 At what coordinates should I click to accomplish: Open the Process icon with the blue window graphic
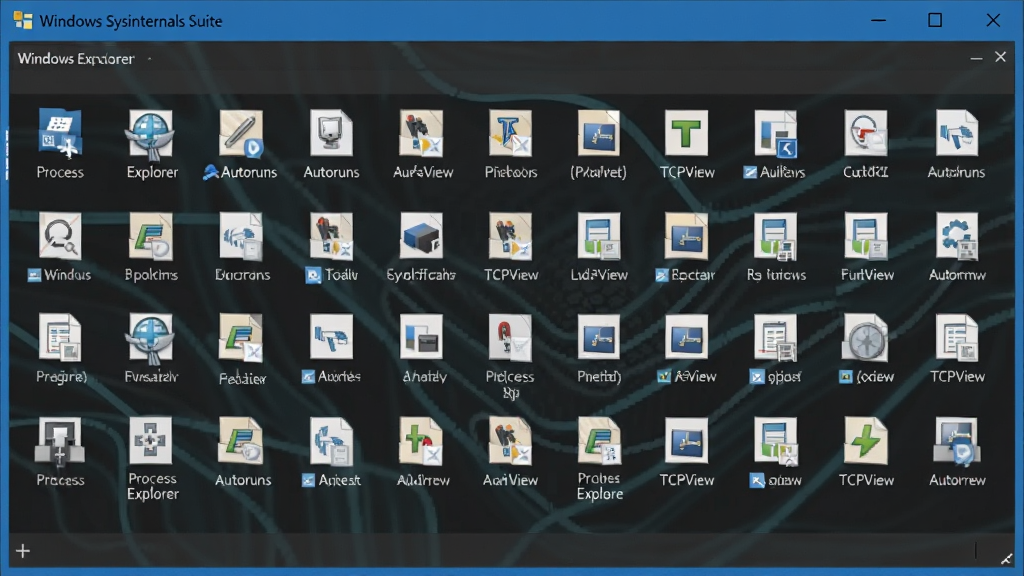60,134
